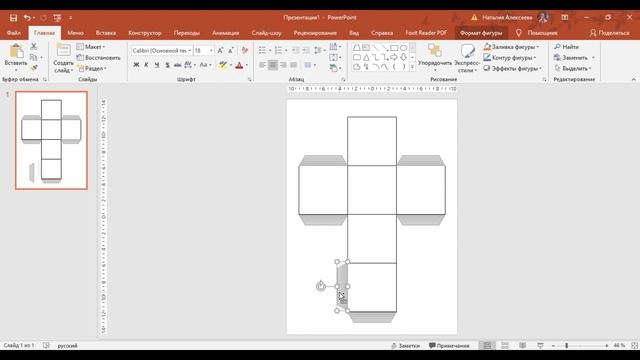
Task: Decrease font size with the smaller A icon
Action: pos(231,51)
